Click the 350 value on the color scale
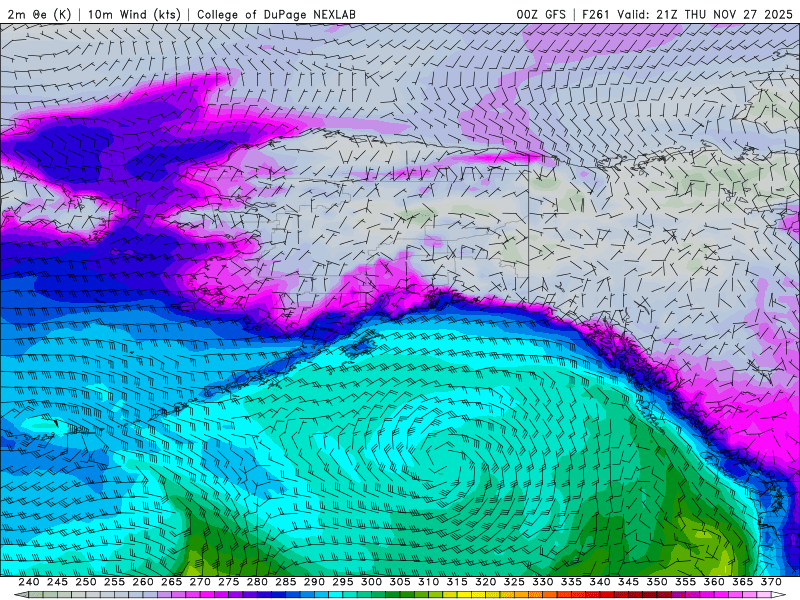This screenshot has height=600, width=800. click(x=657, y=582)
